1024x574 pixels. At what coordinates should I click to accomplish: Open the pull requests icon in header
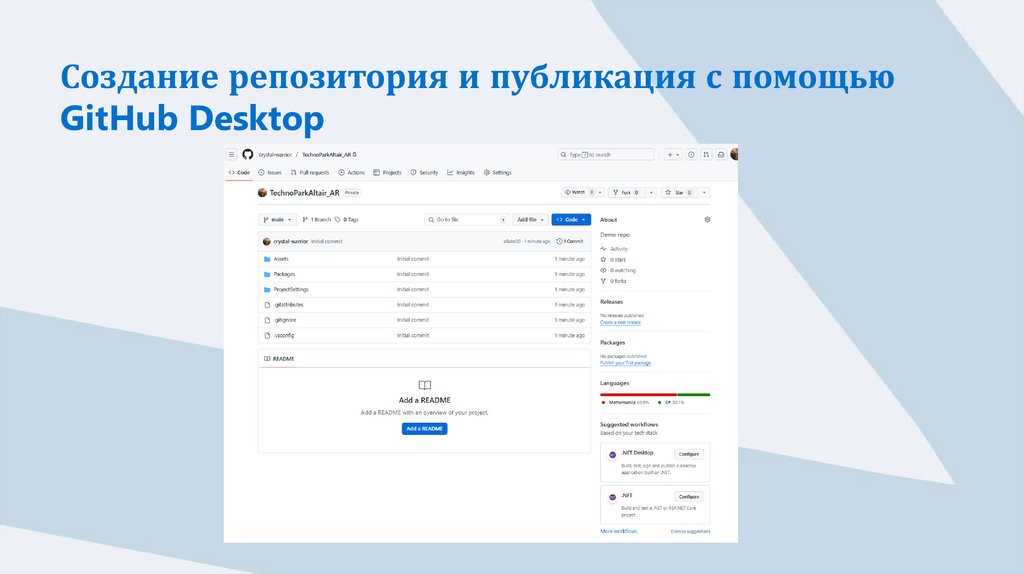(706, 155)
